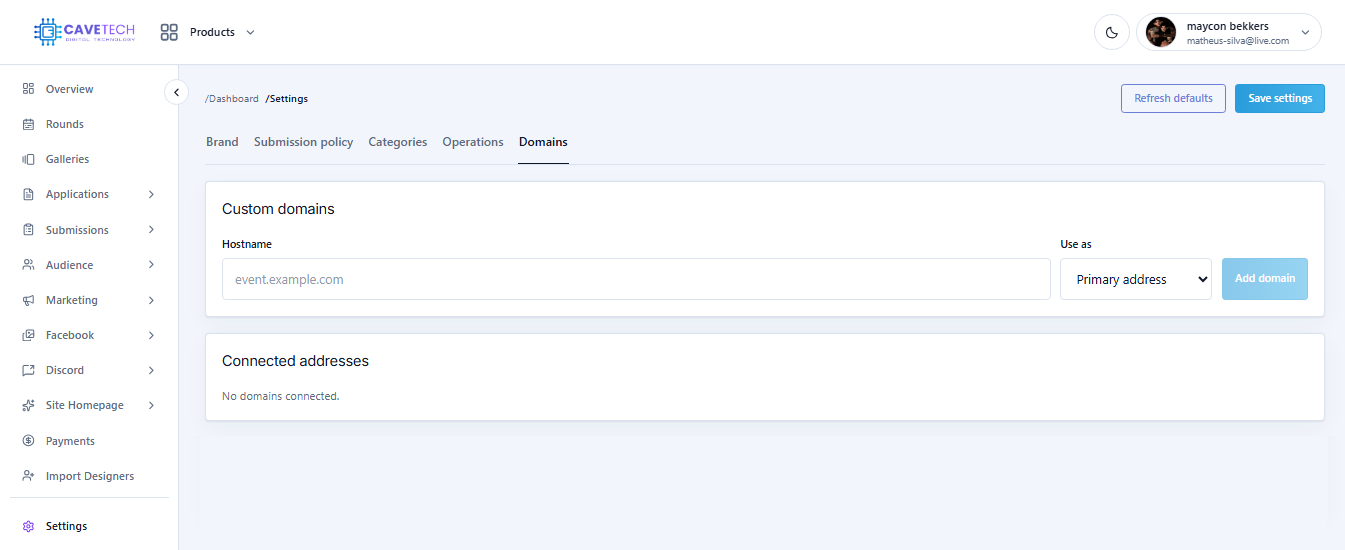Collapse the sidebar with the arrow button
The height and width of the screenshot is (550, 1345).
point(176,92)
